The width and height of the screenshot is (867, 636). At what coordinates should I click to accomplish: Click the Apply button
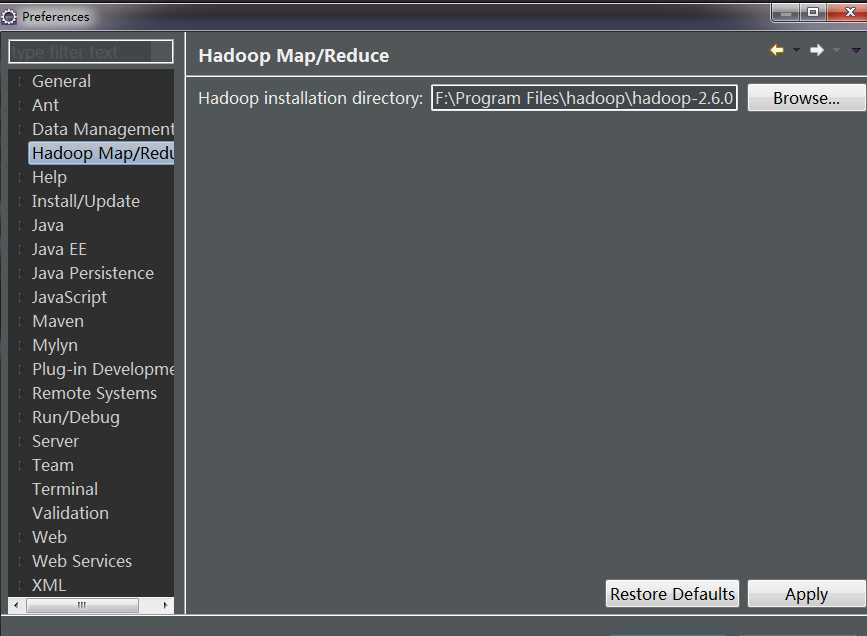[x=806, y=593]
